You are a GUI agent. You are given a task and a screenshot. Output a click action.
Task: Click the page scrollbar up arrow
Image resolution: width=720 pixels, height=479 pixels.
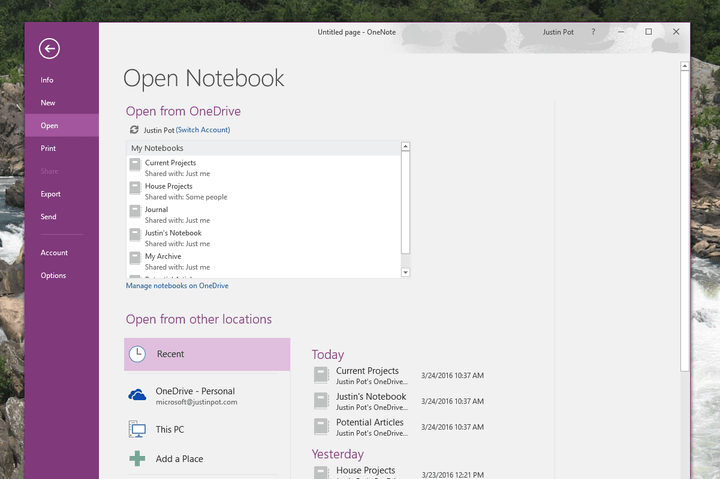click(x=685, y=66)
